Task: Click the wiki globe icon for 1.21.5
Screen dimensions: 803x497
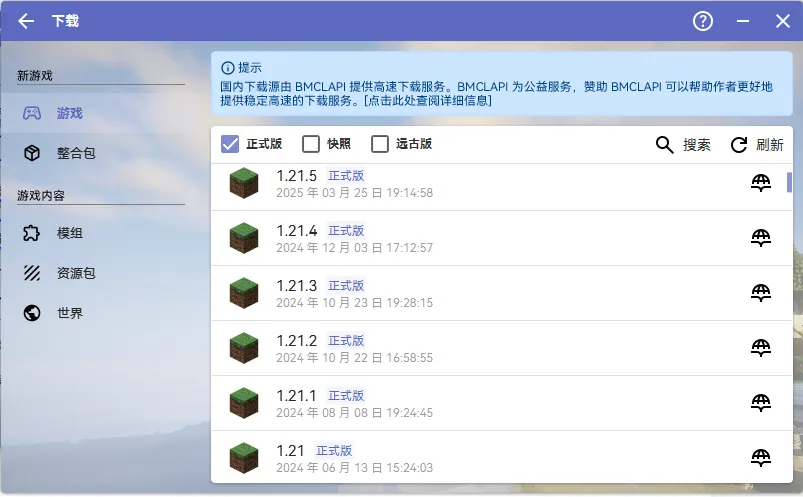Action: click(x=761, y=183)
